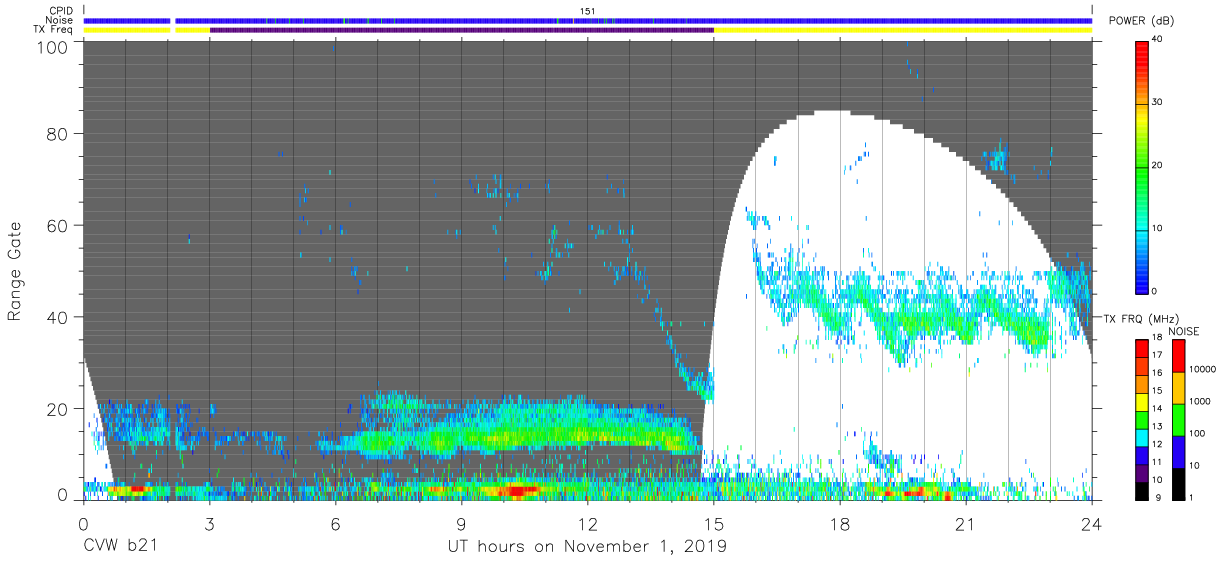Click the purple segment of the TX Freq bar

pyautogui.click(x=462, y=30)
